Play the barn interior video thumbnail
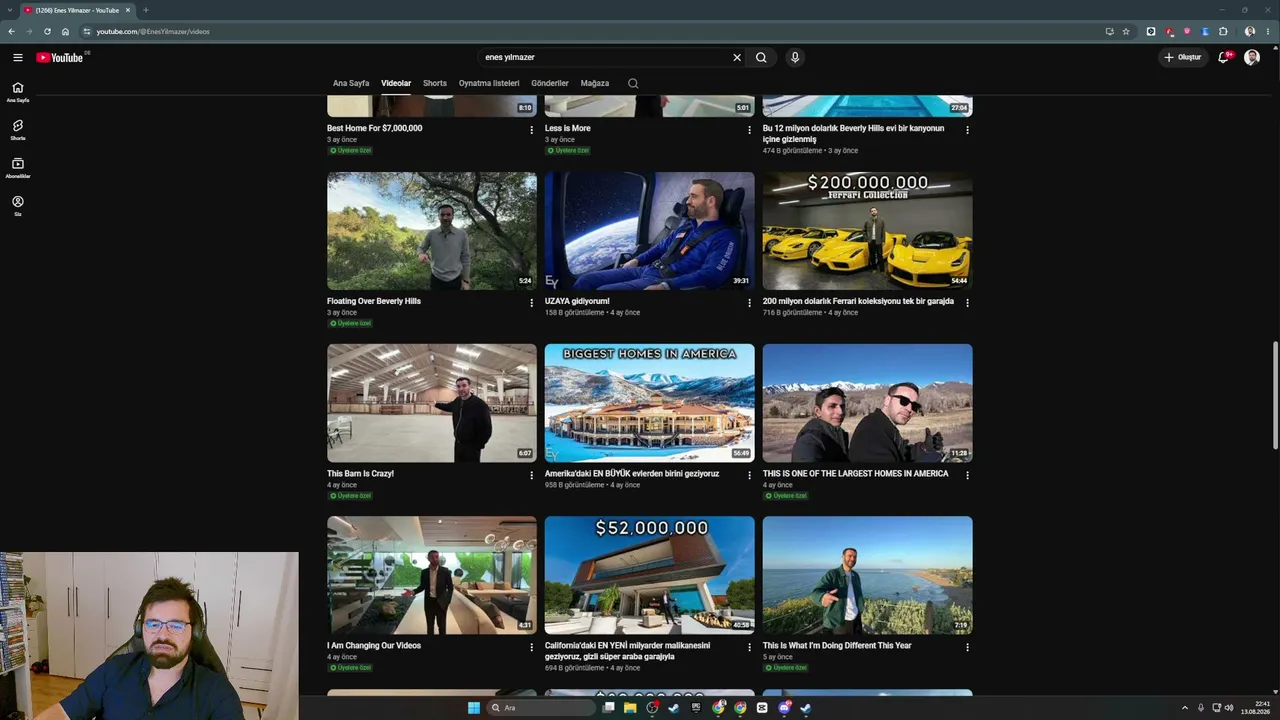This screenshot has height=720, width=1280. click(x=432, y=403)
